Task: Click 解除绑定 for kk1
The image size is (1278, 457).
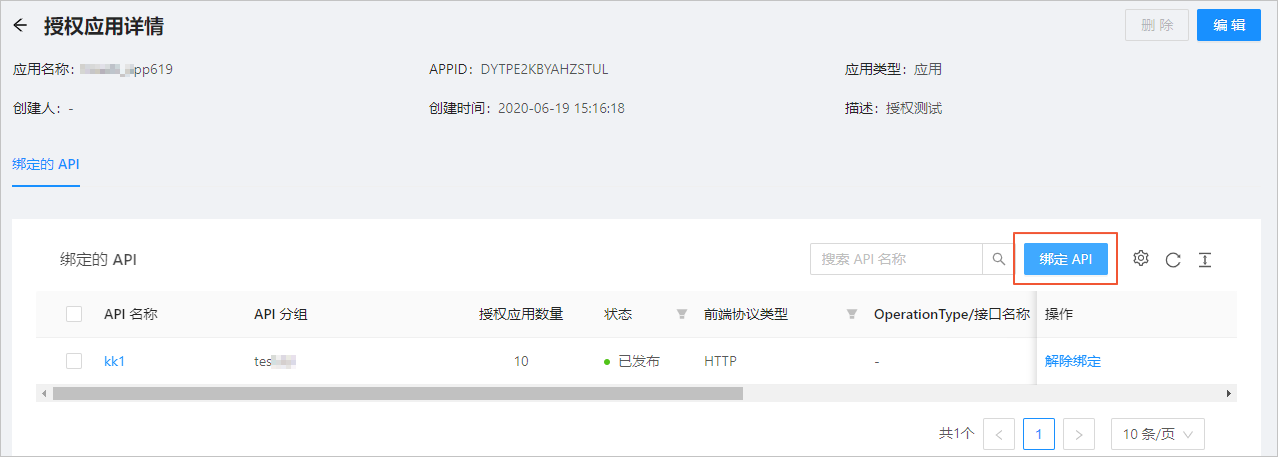Action: [x=1073, y=361]
